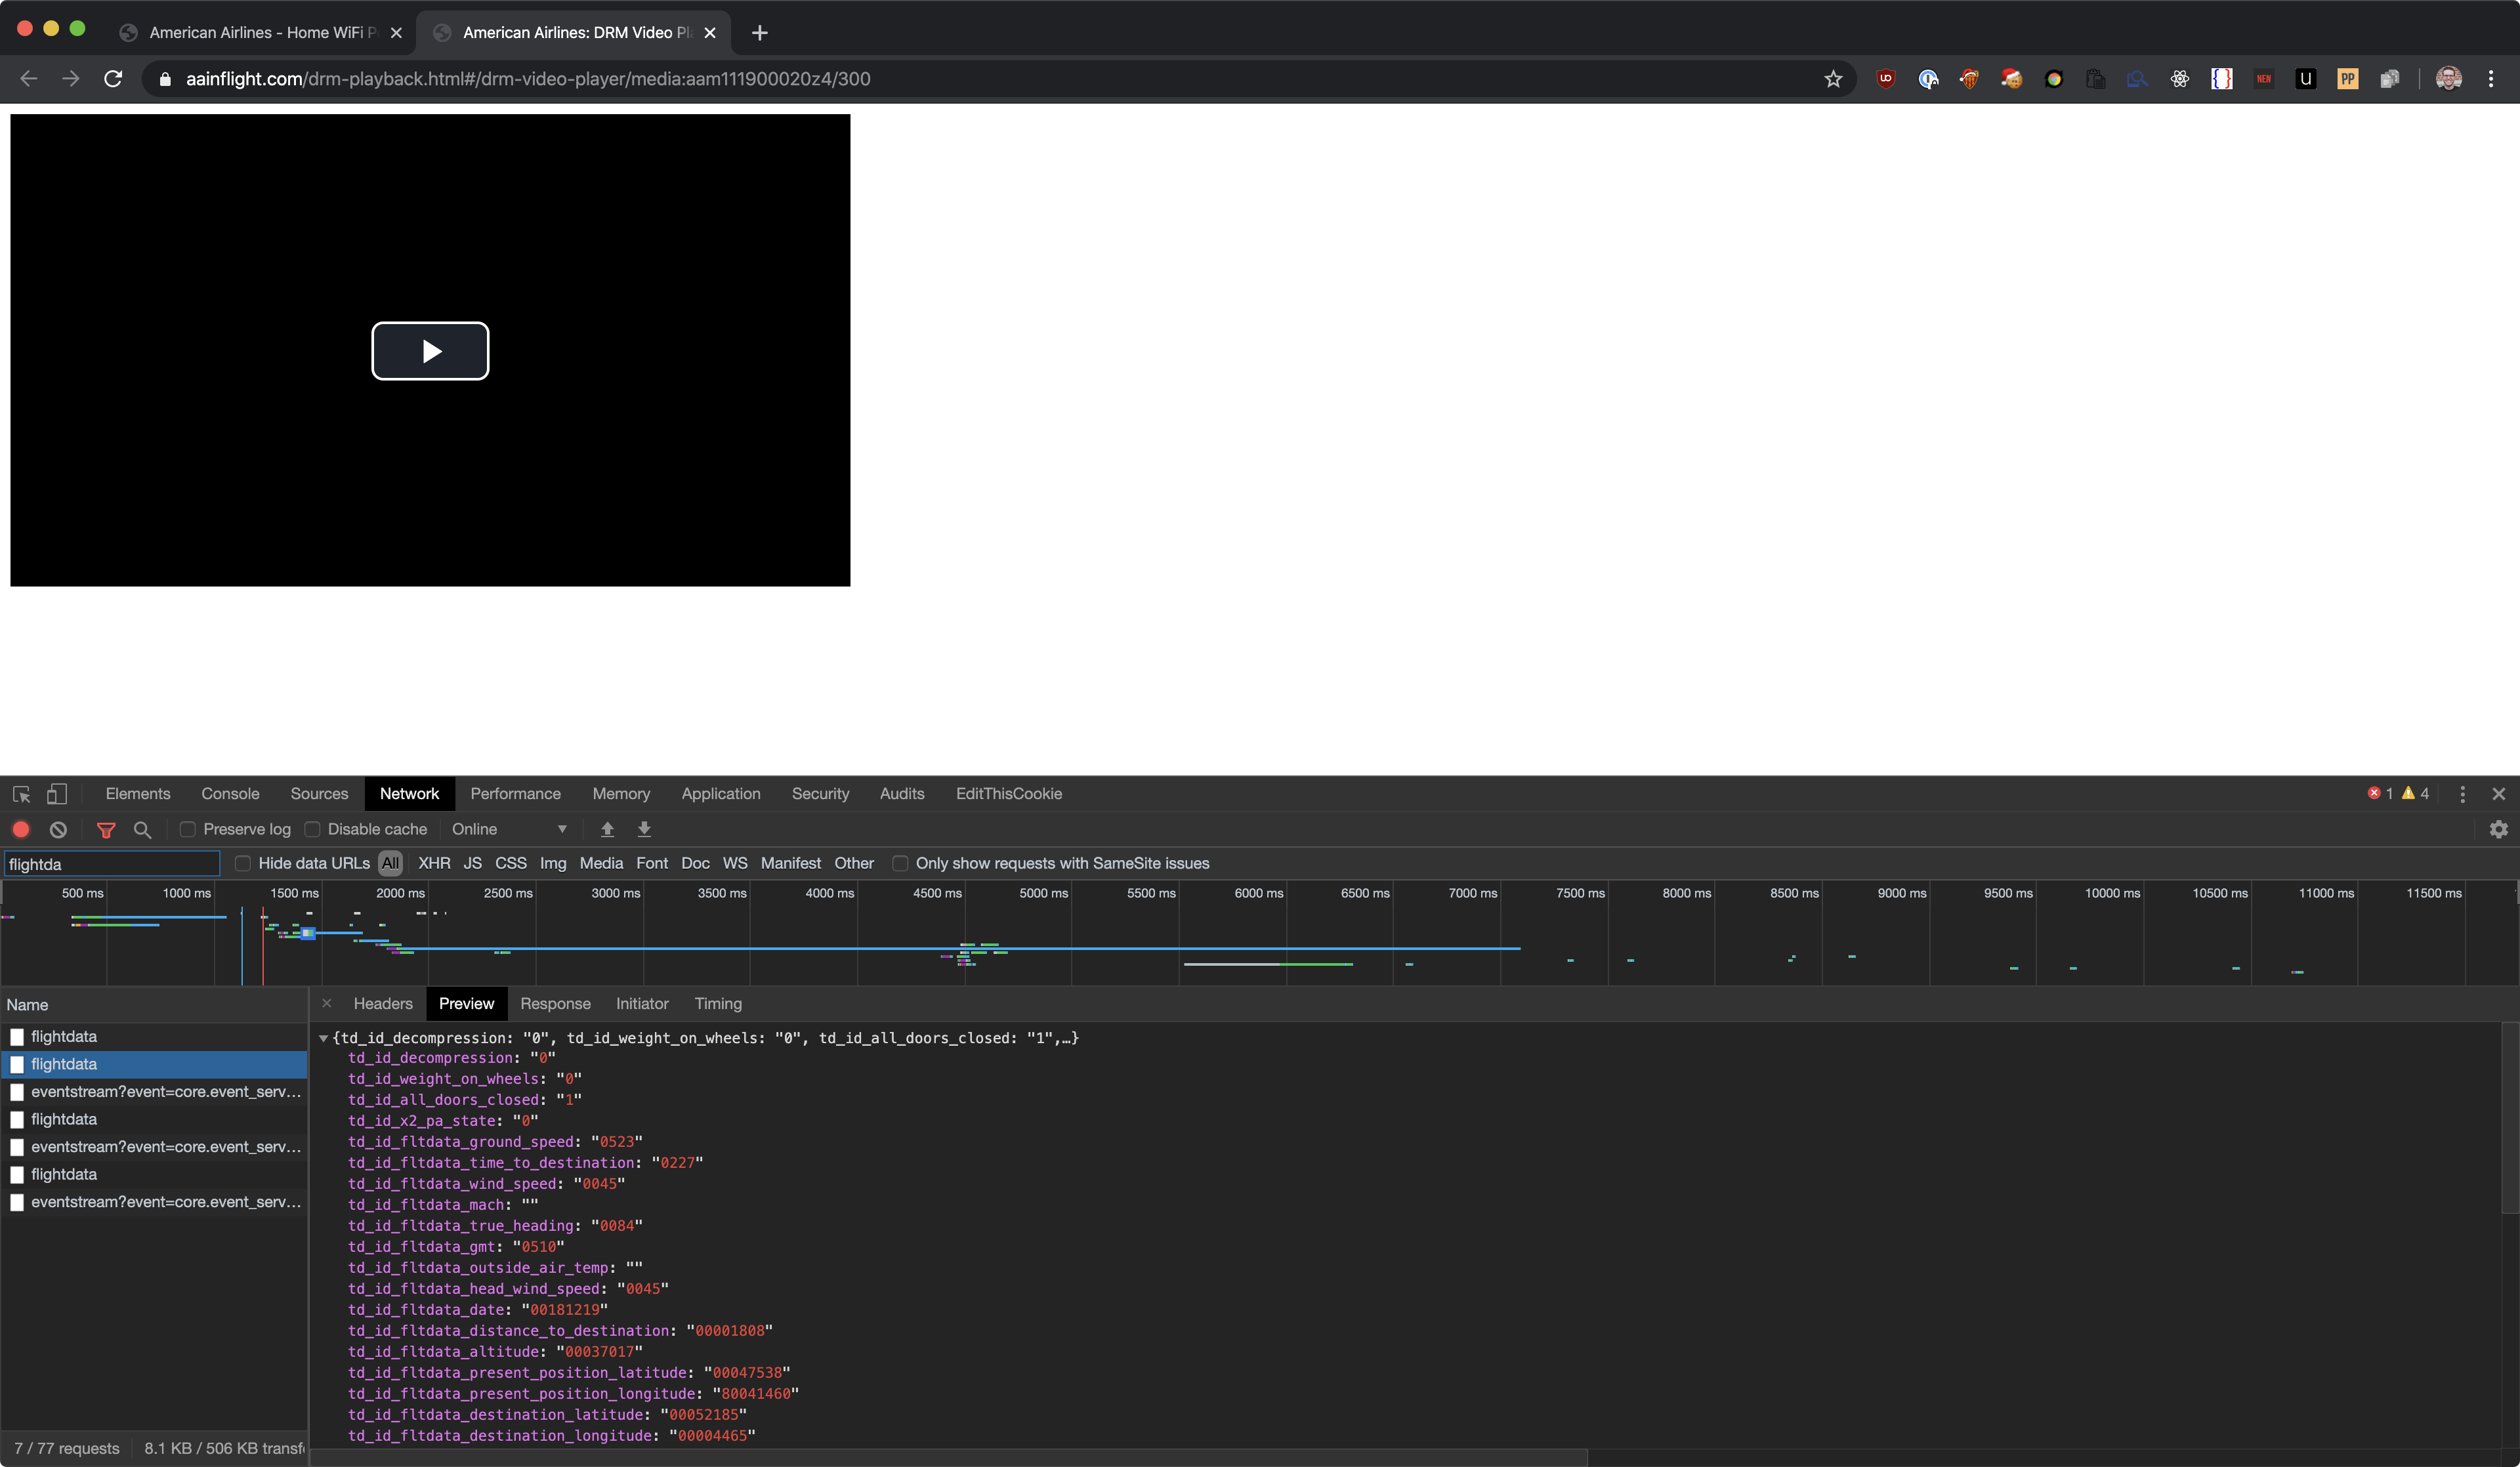The image size is (2520, 1467).
Task: Click the inspect element picker icon
Action: (21, 794)
